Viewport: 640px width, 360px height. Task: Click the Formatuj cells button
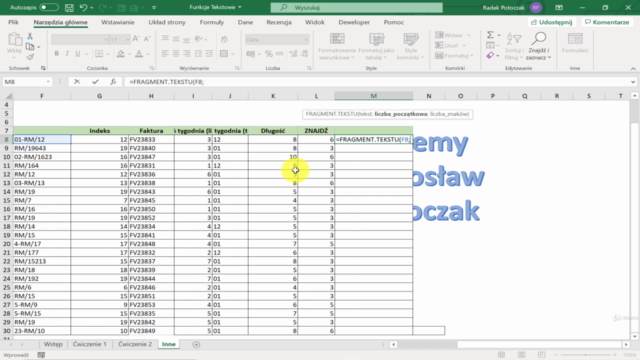454,56
